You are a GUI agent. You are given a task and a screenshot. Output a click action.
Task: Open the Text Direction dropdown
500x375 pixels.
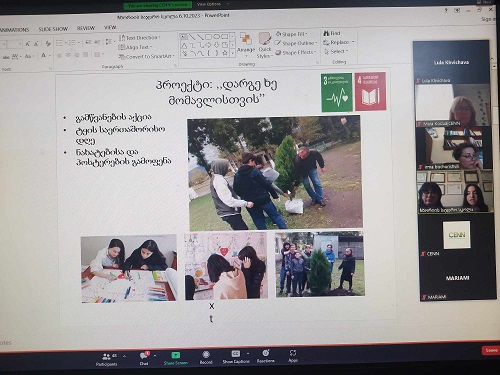click(x=140, y=38)
